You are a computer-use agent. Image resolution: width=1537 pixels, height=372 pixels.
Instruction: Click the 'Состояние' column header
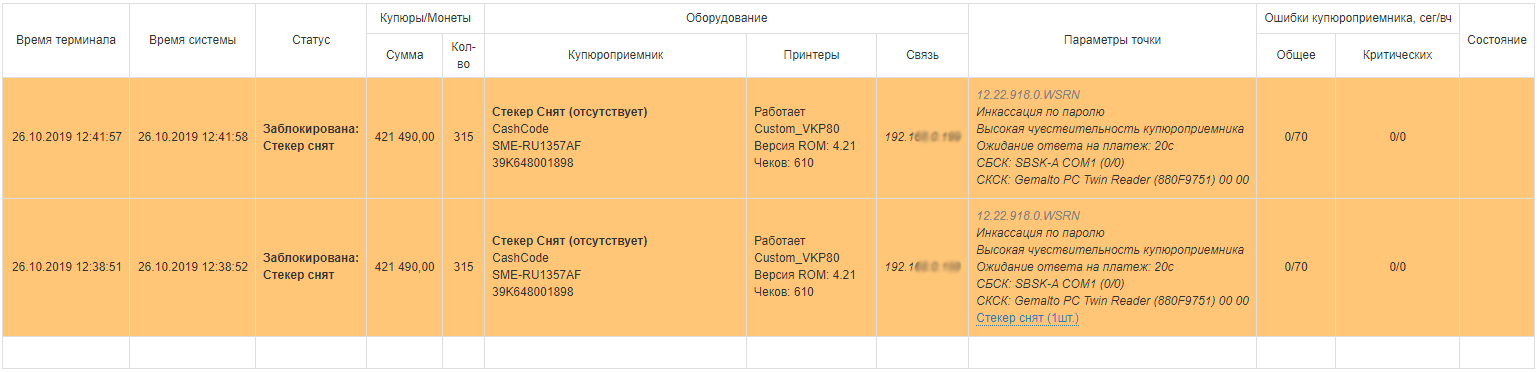click(x=1497, y=40)
